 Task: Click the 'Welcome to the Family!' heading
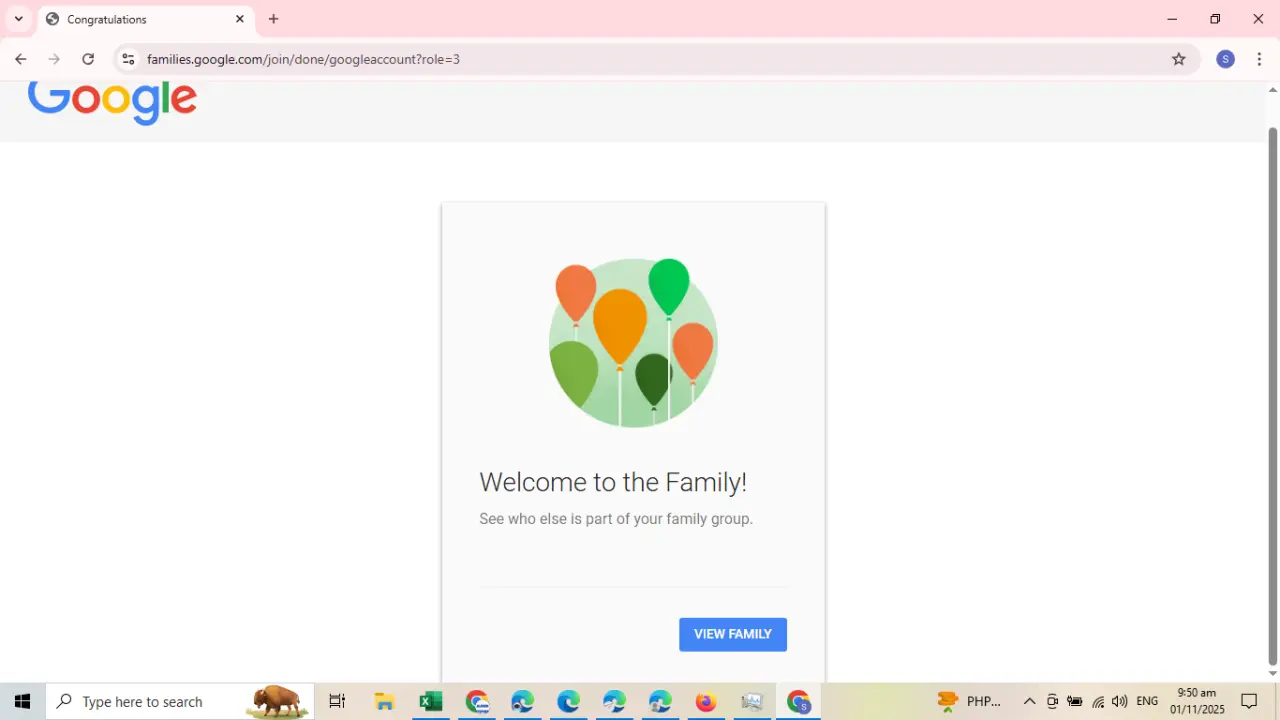[613, 482]
